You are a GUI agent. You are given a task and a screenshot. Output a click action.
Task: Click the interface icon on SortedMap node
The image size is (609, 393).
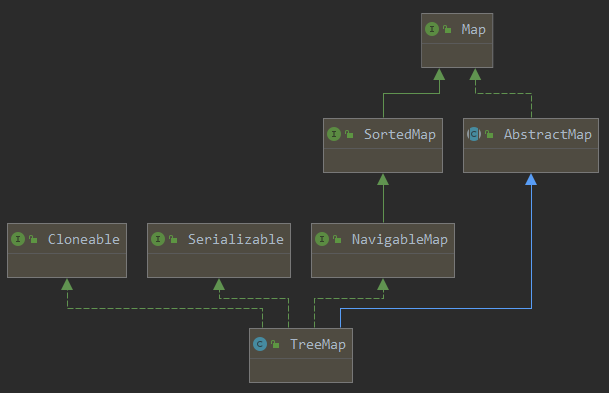(x=334, y=134)
